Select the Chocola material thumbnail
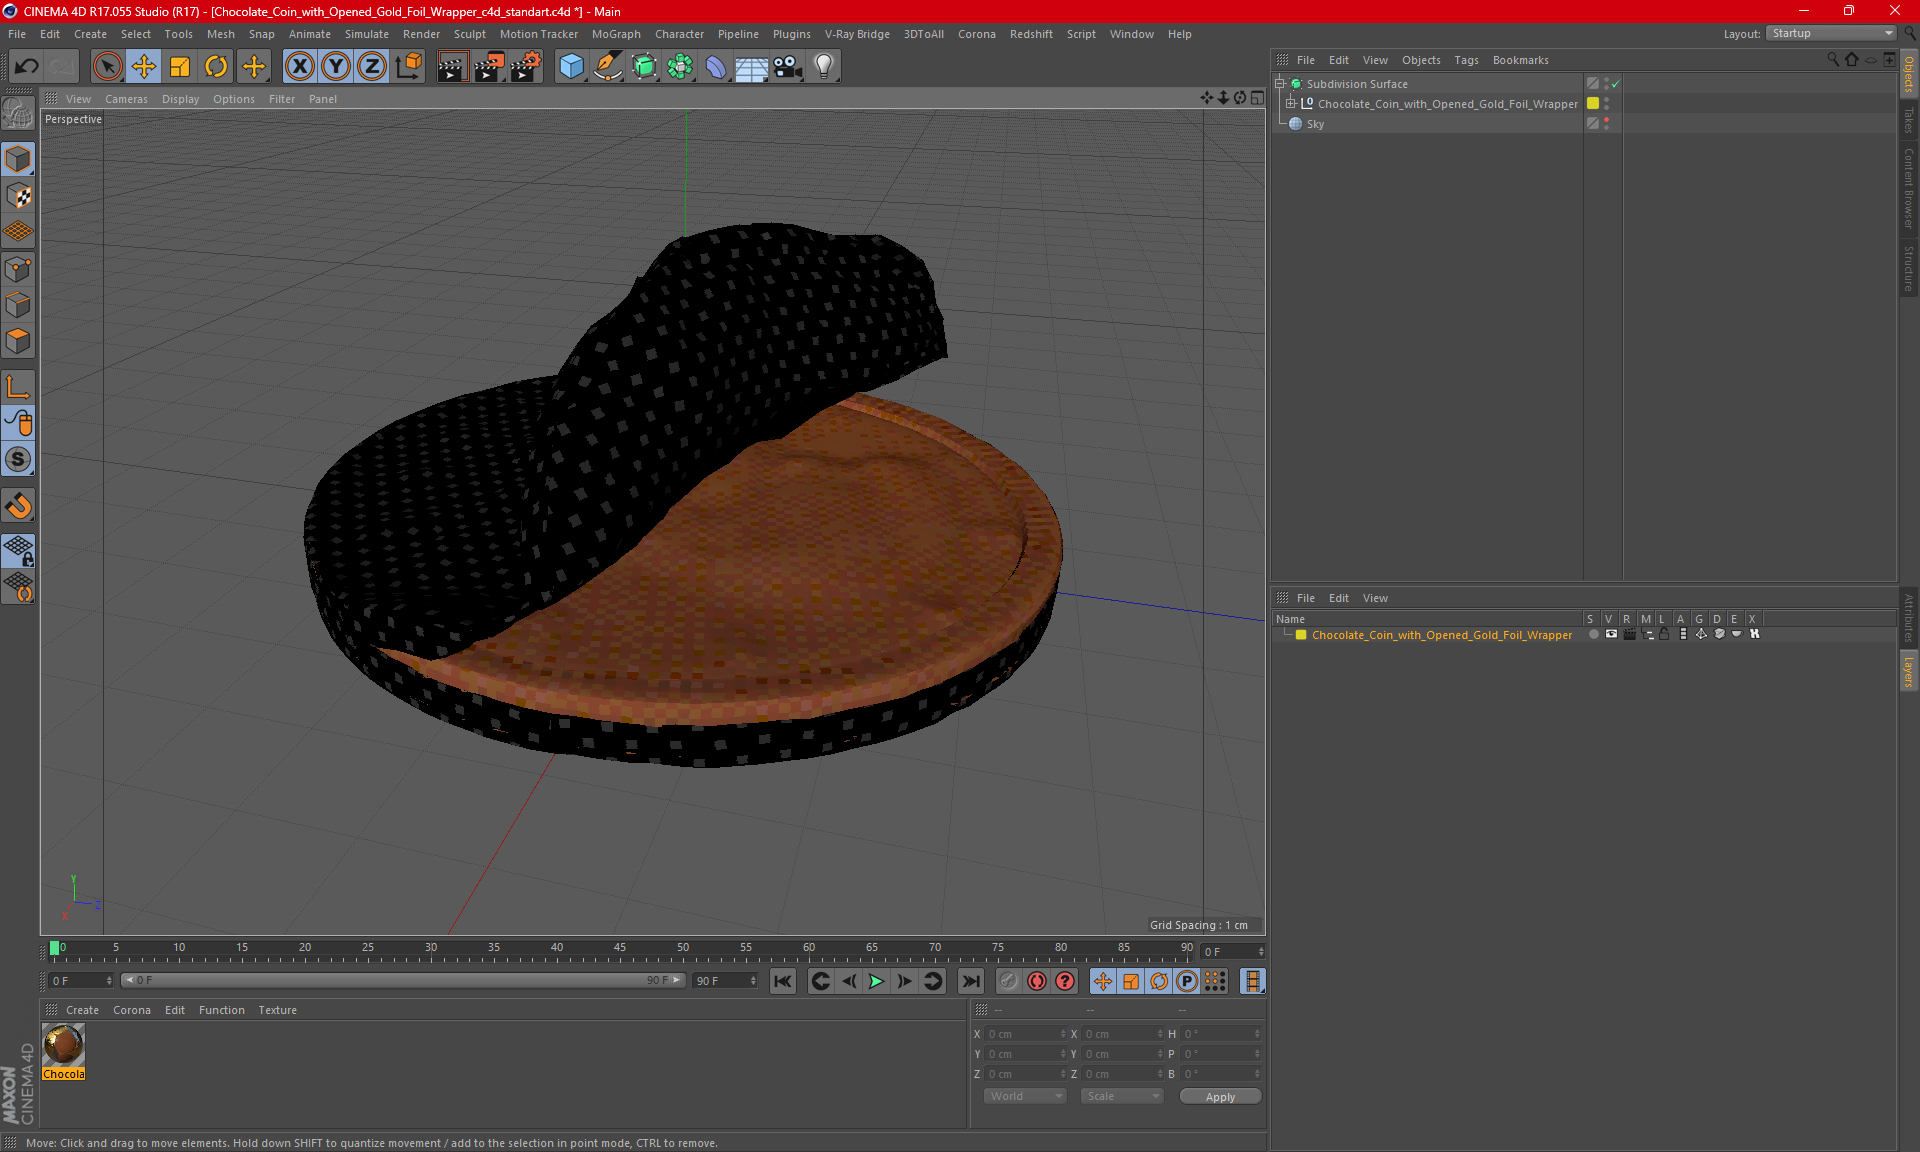Image resolution: width=1920 pixels, height=1152 pixels. (x=64, y=1045)
